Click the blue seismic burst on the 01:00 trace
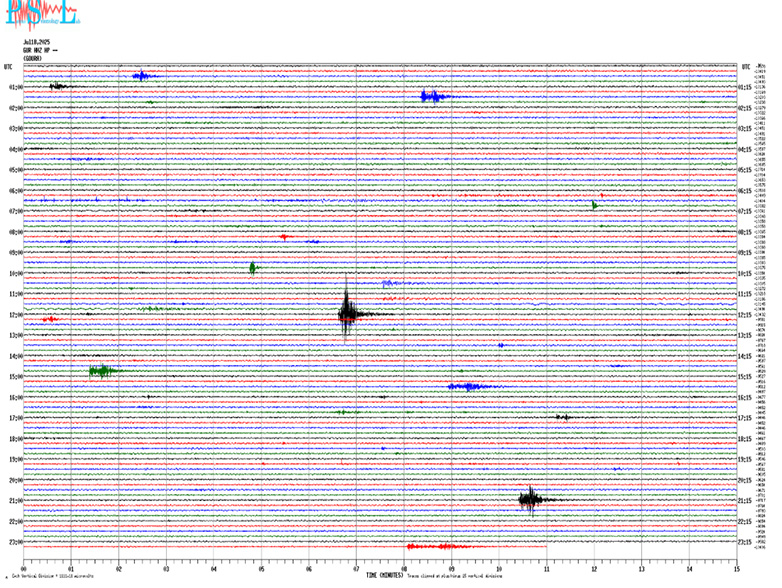Viewport: 782px width, 588px height. click(432, 96)
